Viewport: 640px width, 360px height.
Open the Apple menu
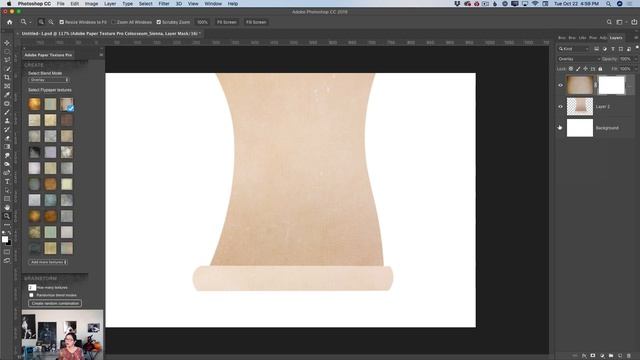(x=9, y=4)
